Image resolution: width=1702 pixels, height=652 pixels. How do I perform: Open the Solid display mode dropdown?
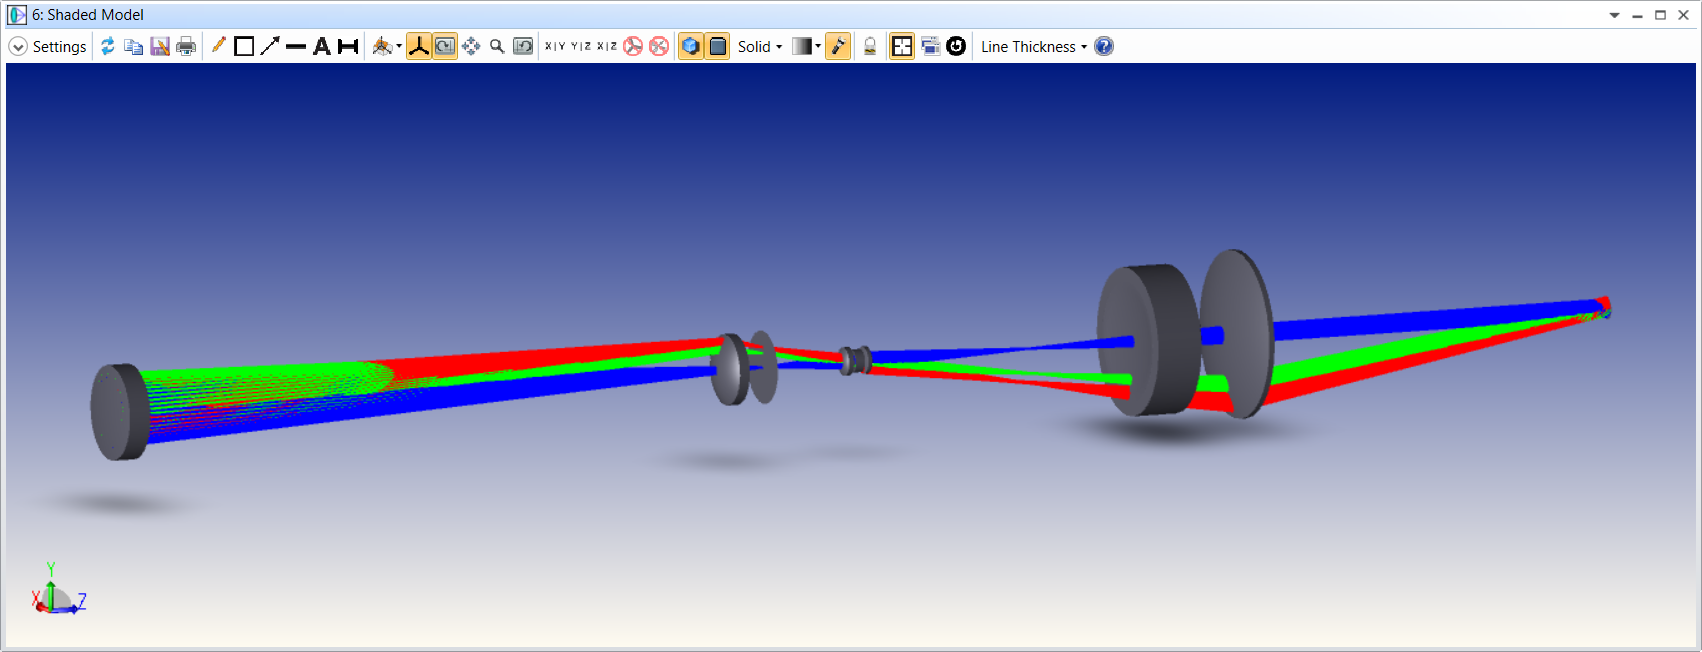pyautogui.click(x=760, y=46)
